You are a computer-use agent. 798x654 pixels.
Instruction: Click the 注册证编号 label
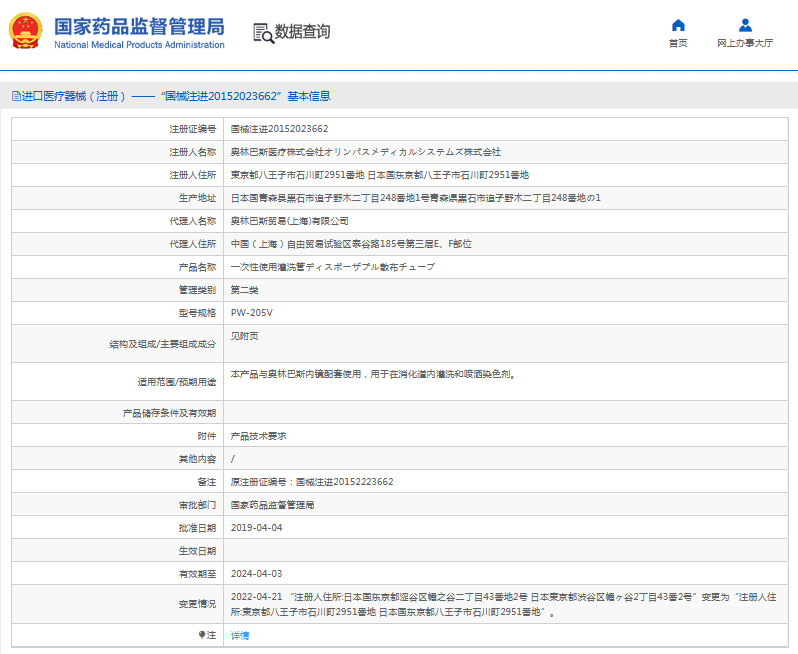[192, 129]
